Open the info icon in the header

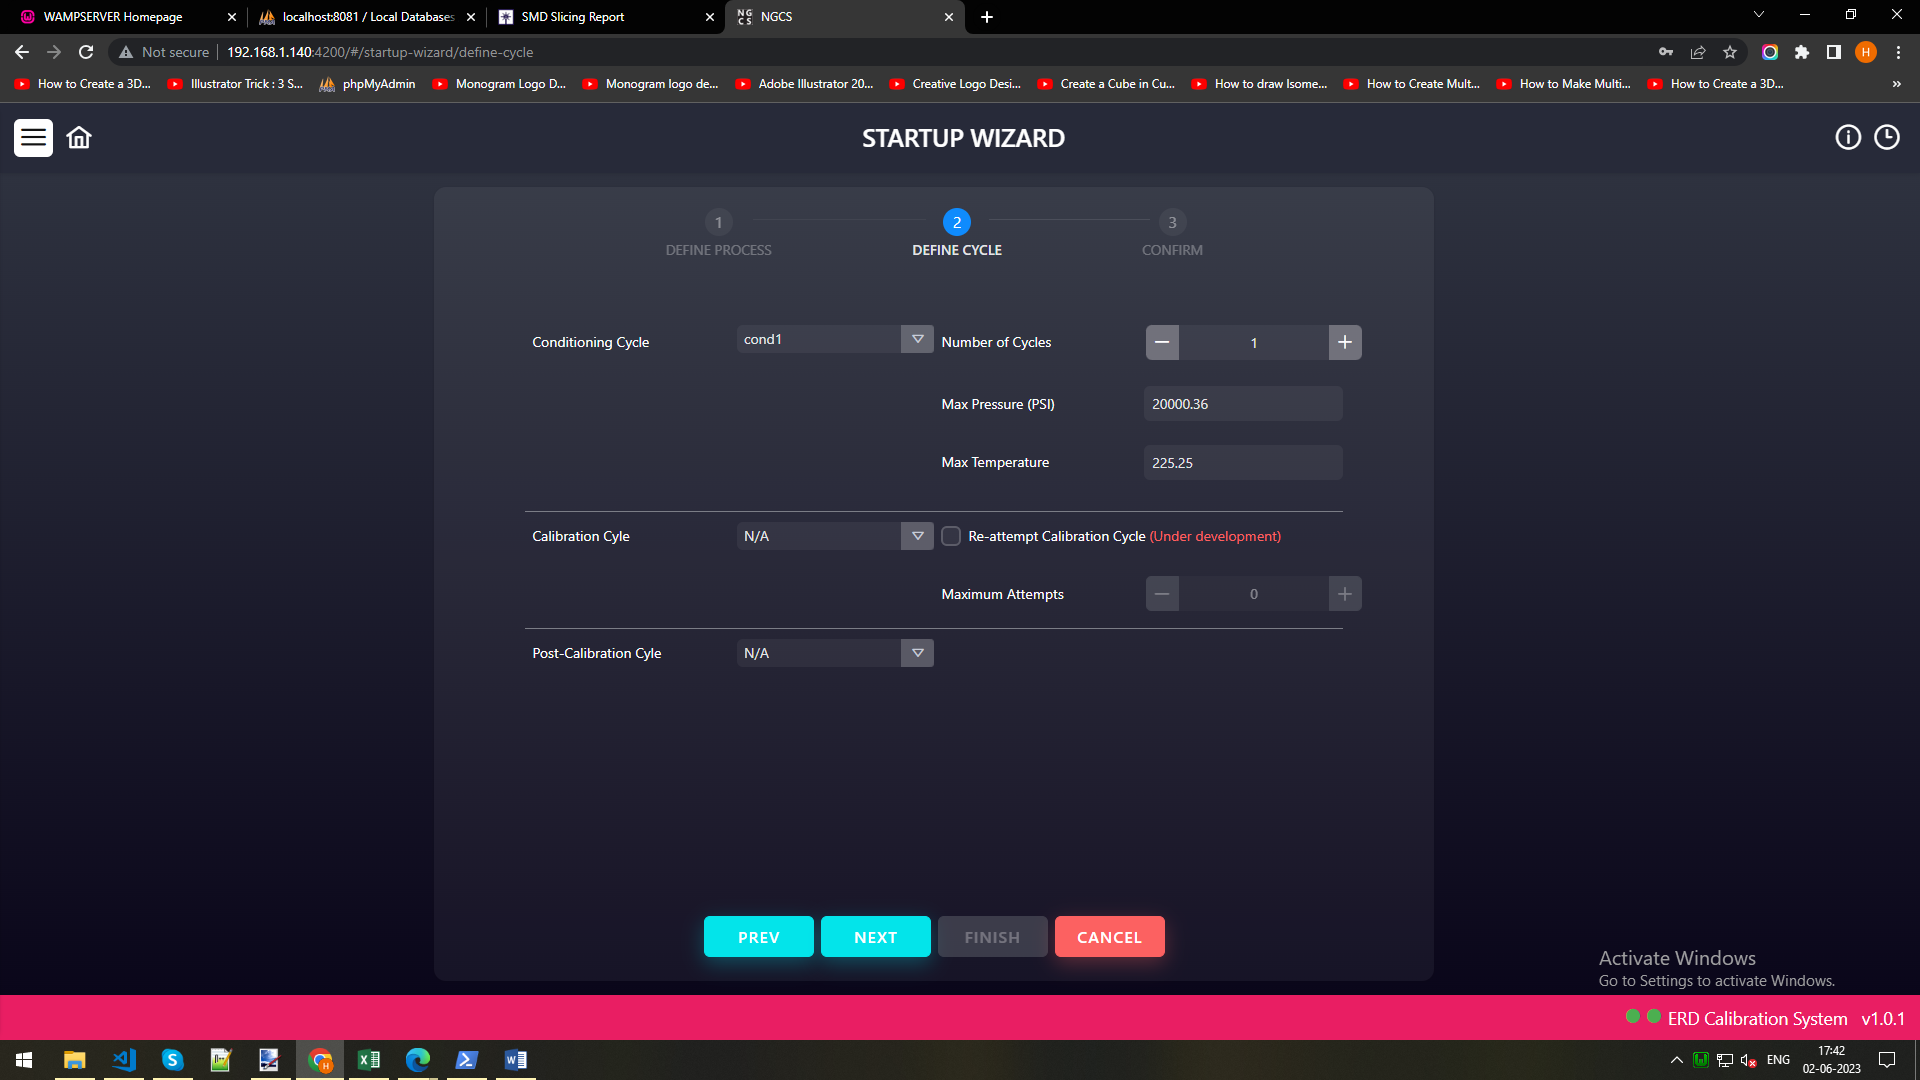point(1847,138)
